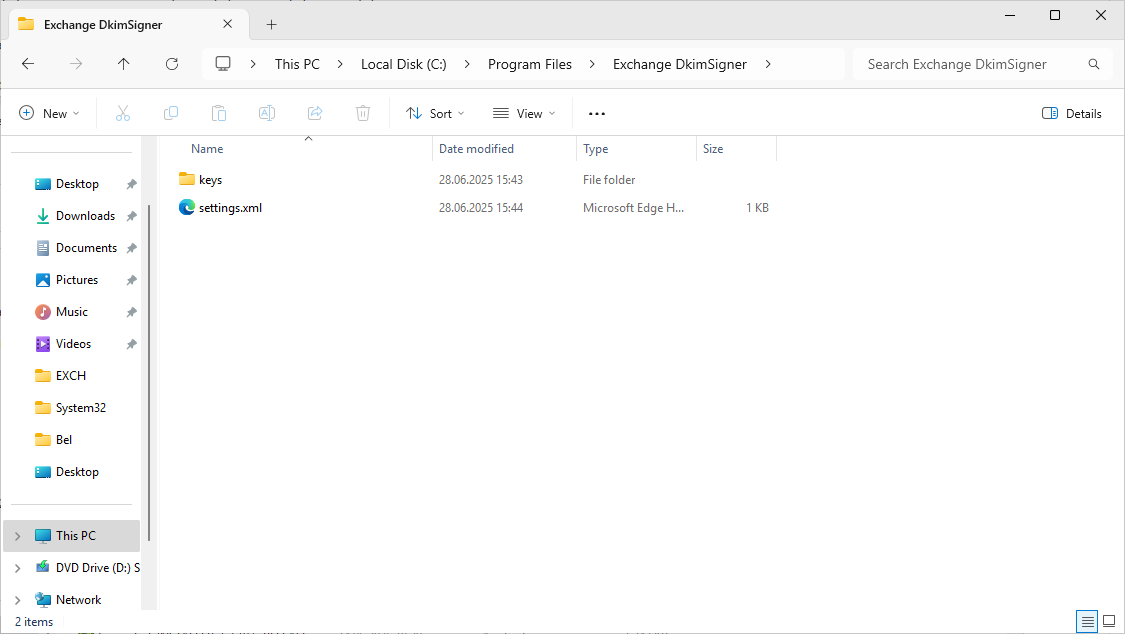Click pin icon next to Downloads

click(131, 216)
